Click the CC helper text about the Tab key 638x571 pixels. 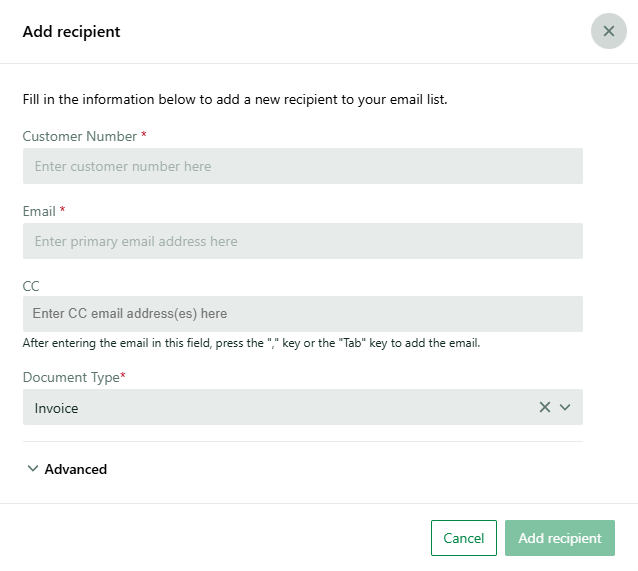point(251,343)
